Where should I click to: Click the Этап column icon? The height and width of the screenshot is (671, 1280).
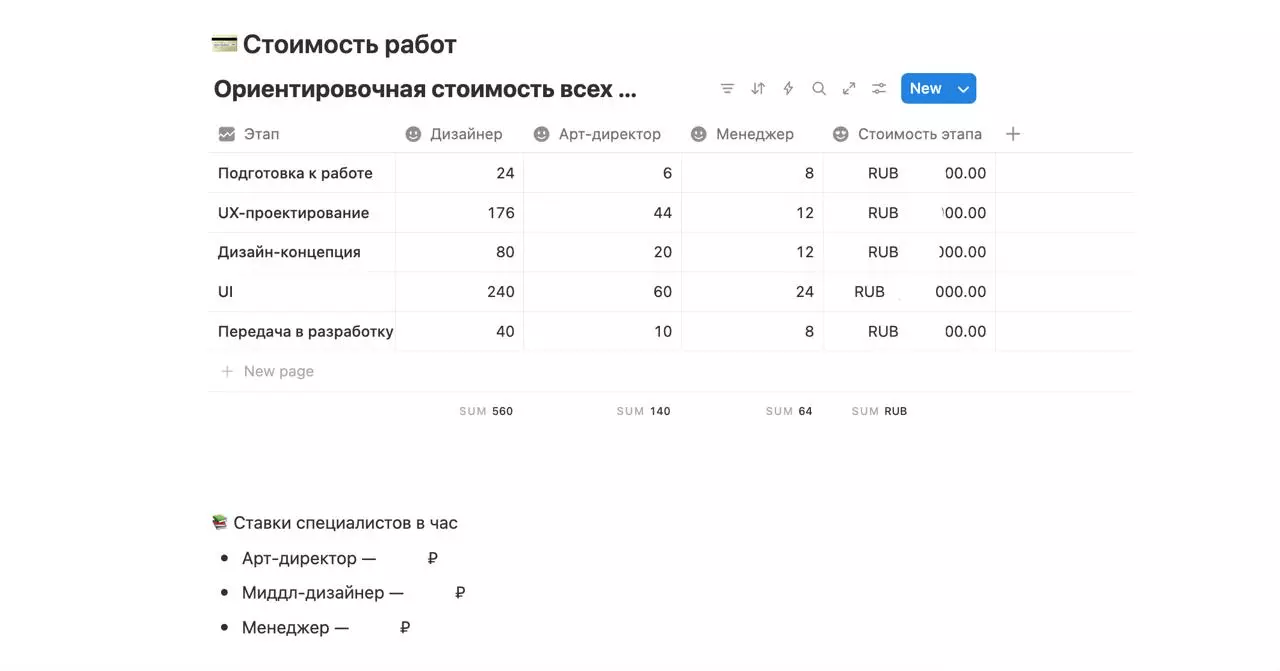coord(227,134)
